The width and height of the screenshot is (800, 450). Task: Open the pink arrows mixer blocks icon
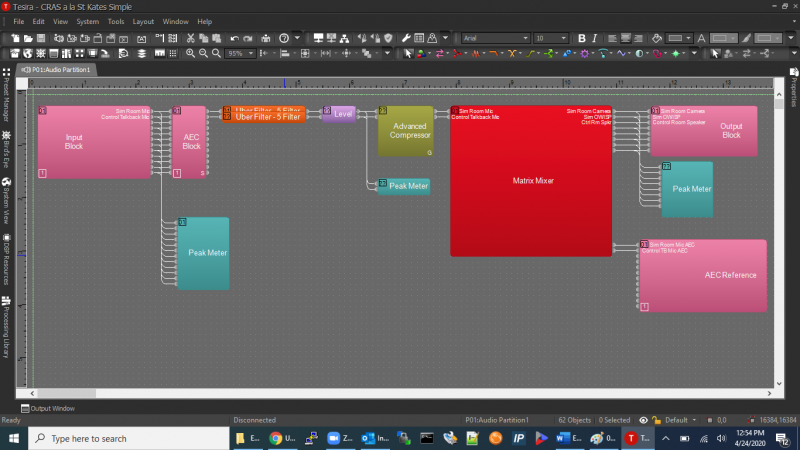pos(440,53)
